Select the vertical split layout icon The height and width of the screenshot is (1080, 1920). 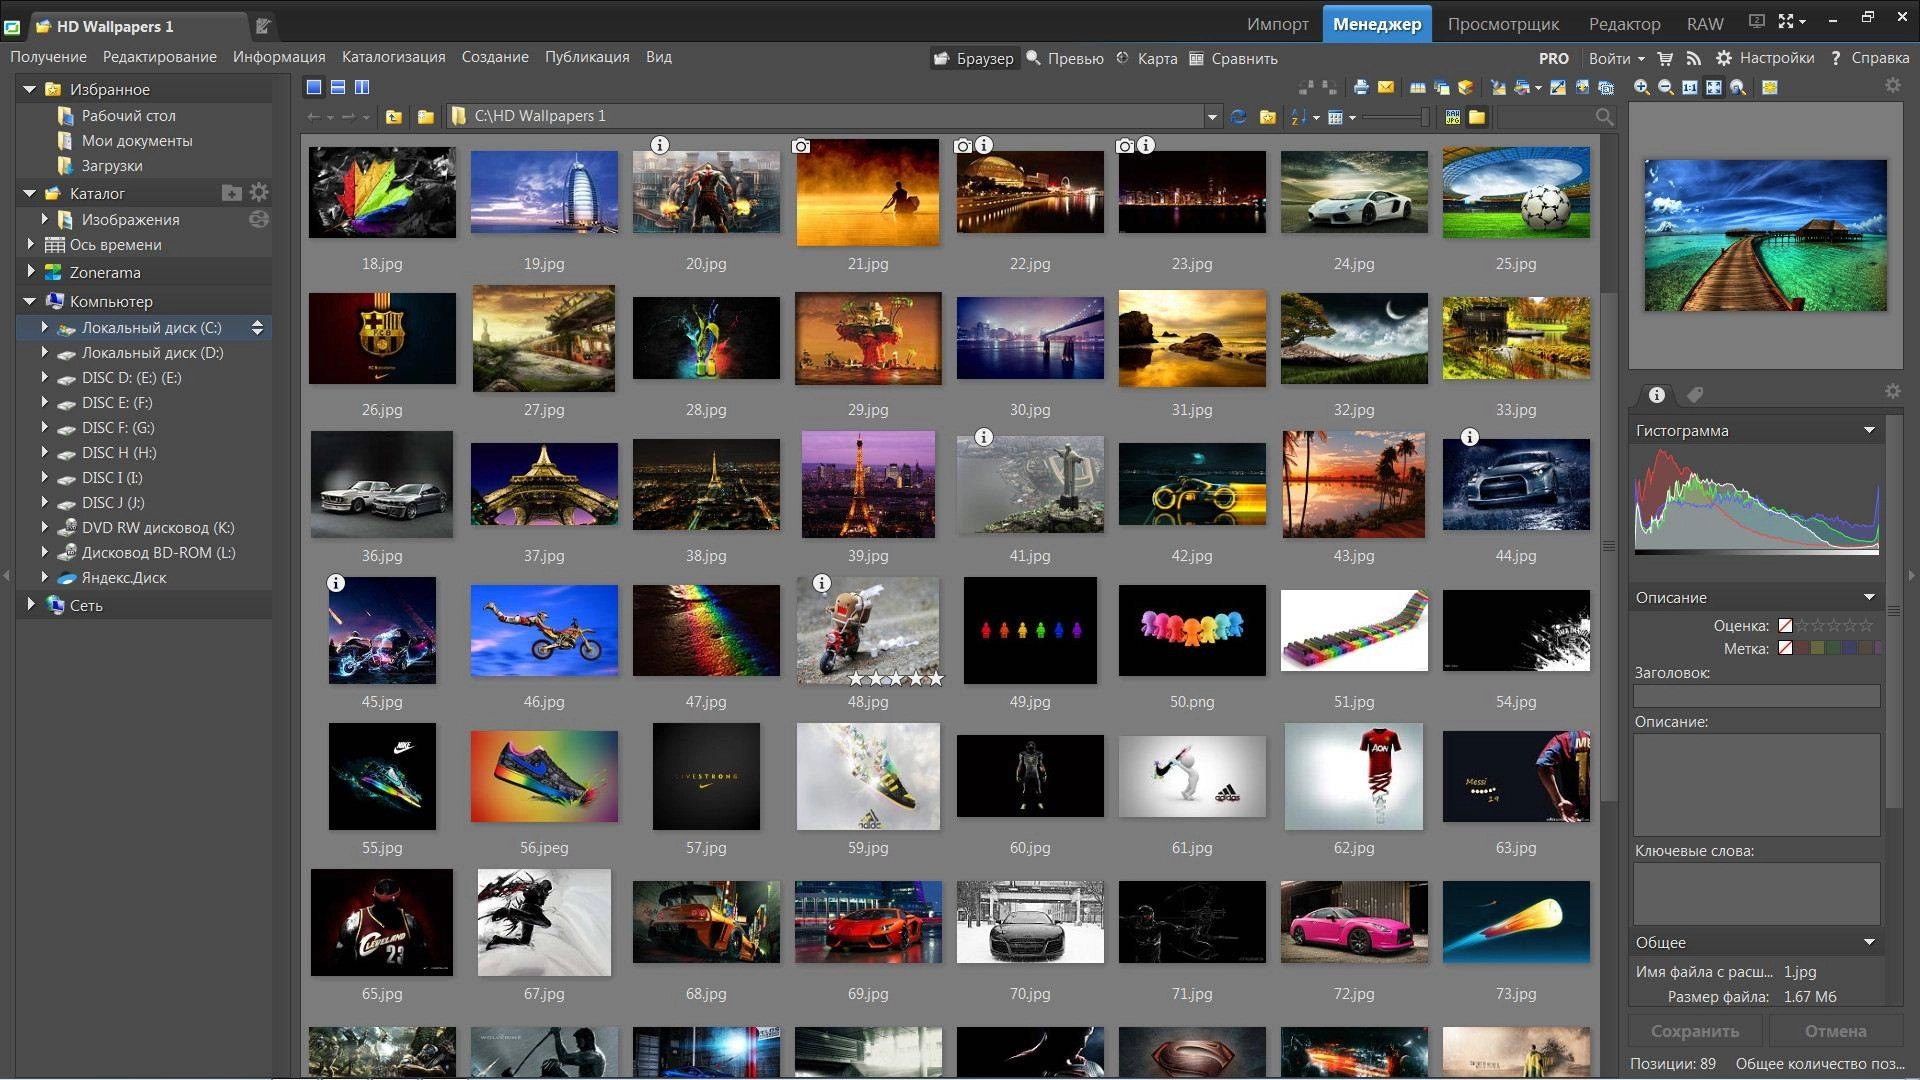(362, 88)
